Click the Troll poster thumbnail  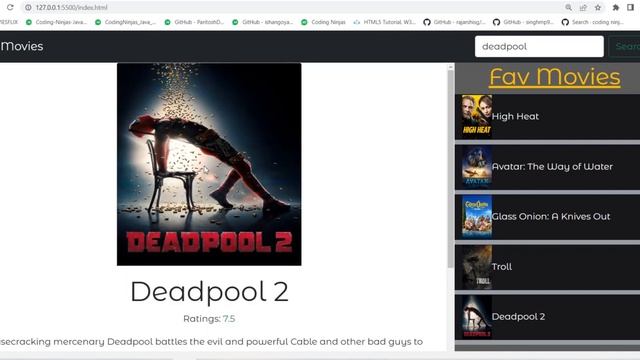point(477,267)
